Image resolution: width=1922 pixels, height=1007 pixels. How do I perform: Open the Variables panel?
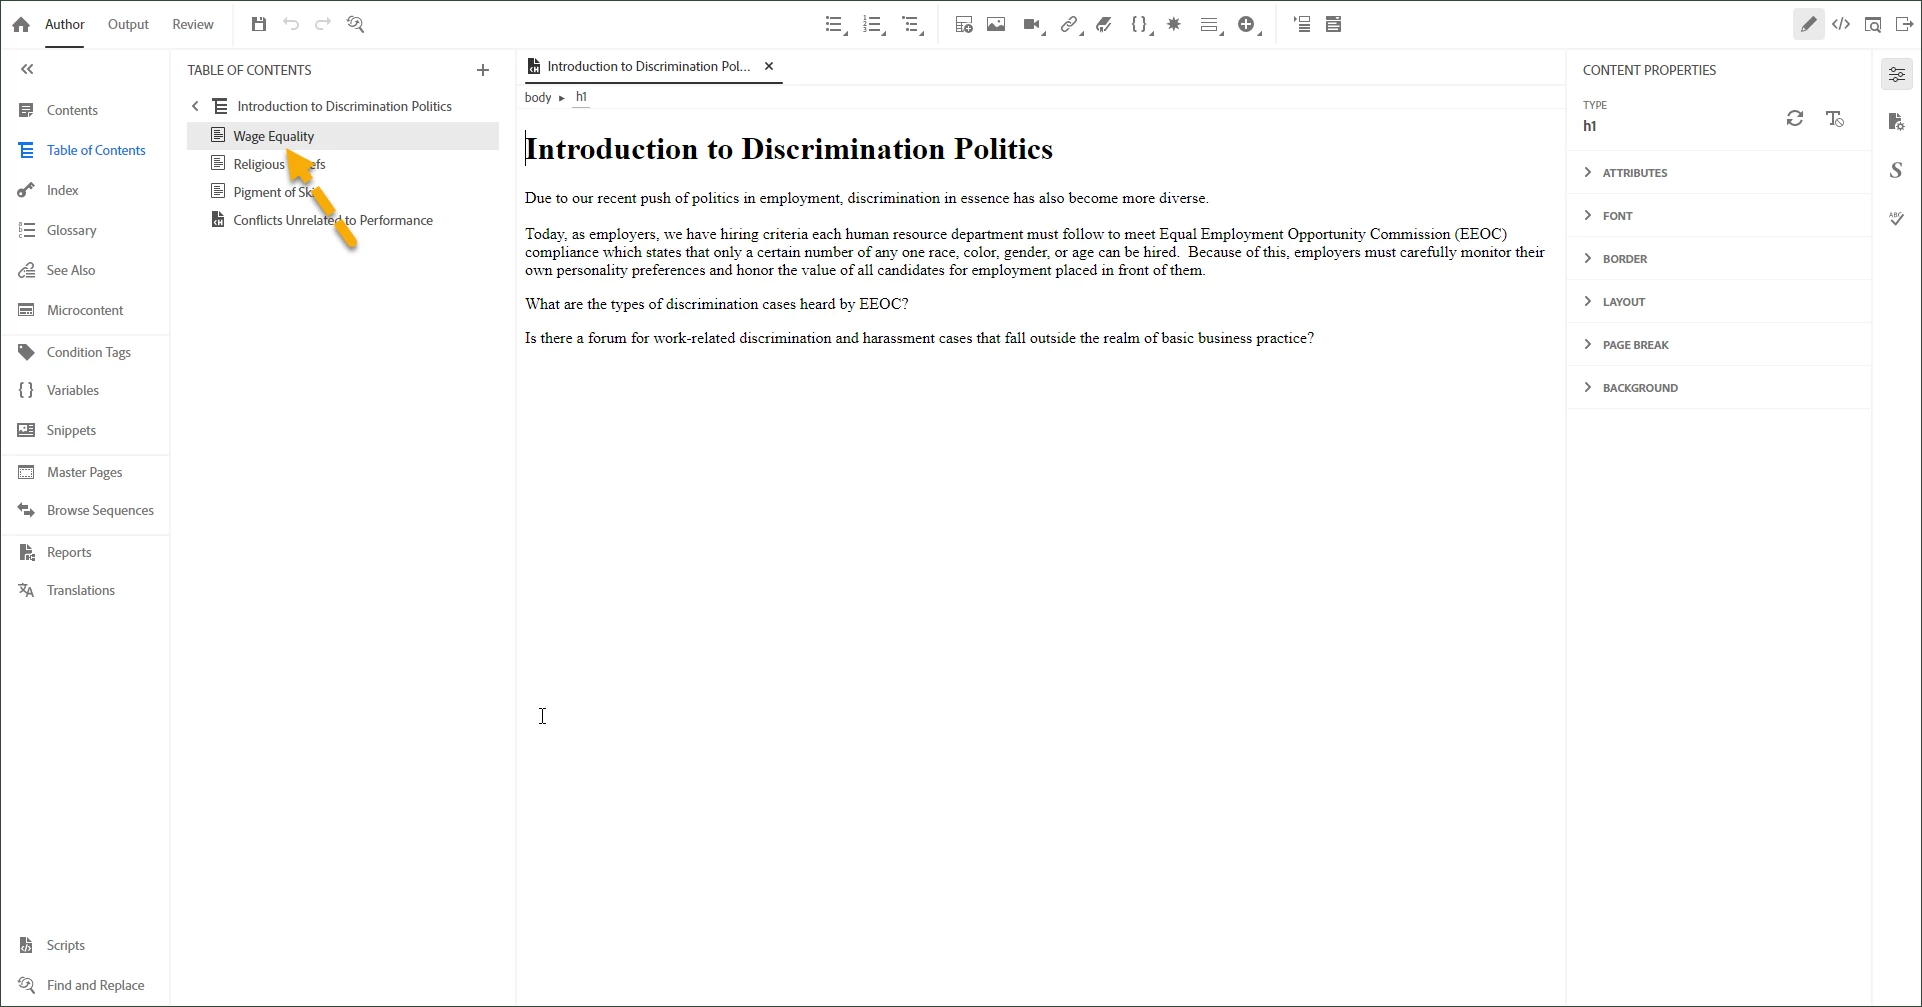tap(72, 390)
